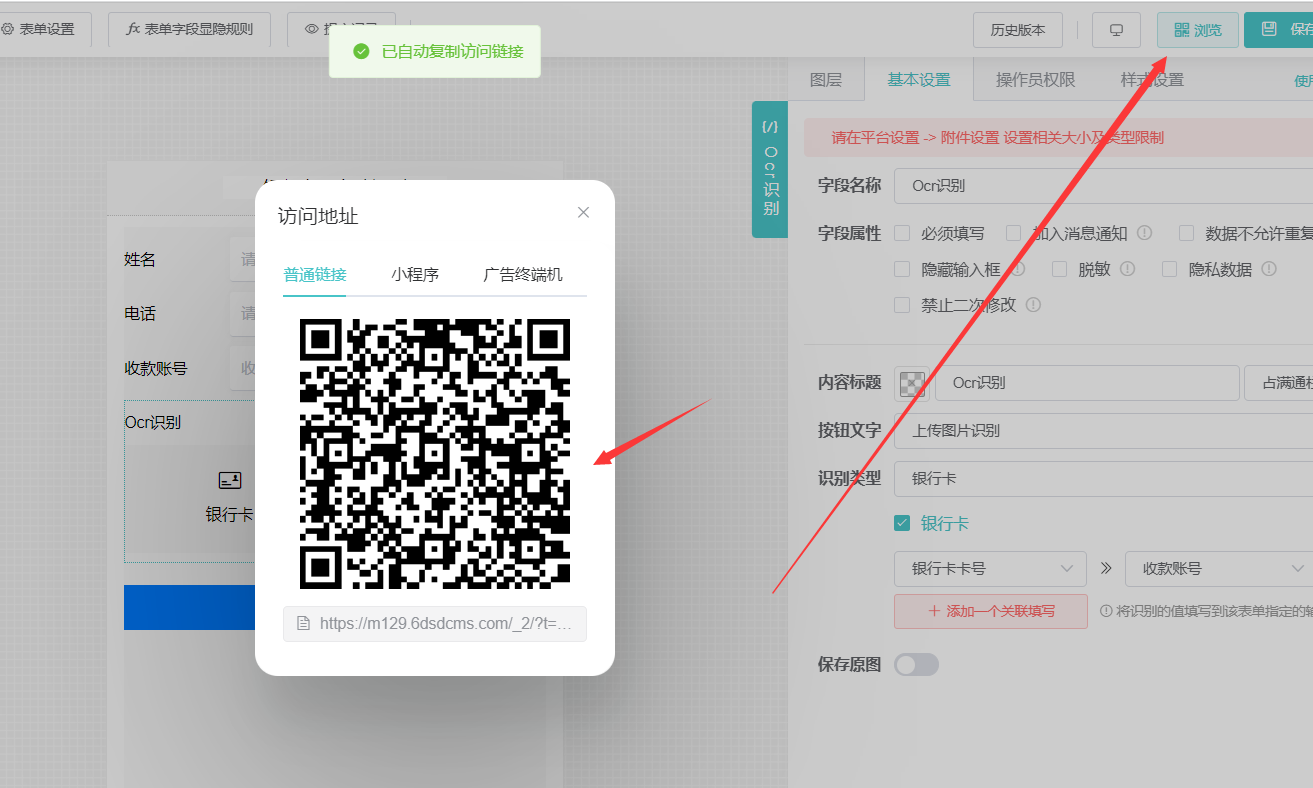Click the 电话 label in the form preview
1313x788 pixels.
tap(140, 314)
